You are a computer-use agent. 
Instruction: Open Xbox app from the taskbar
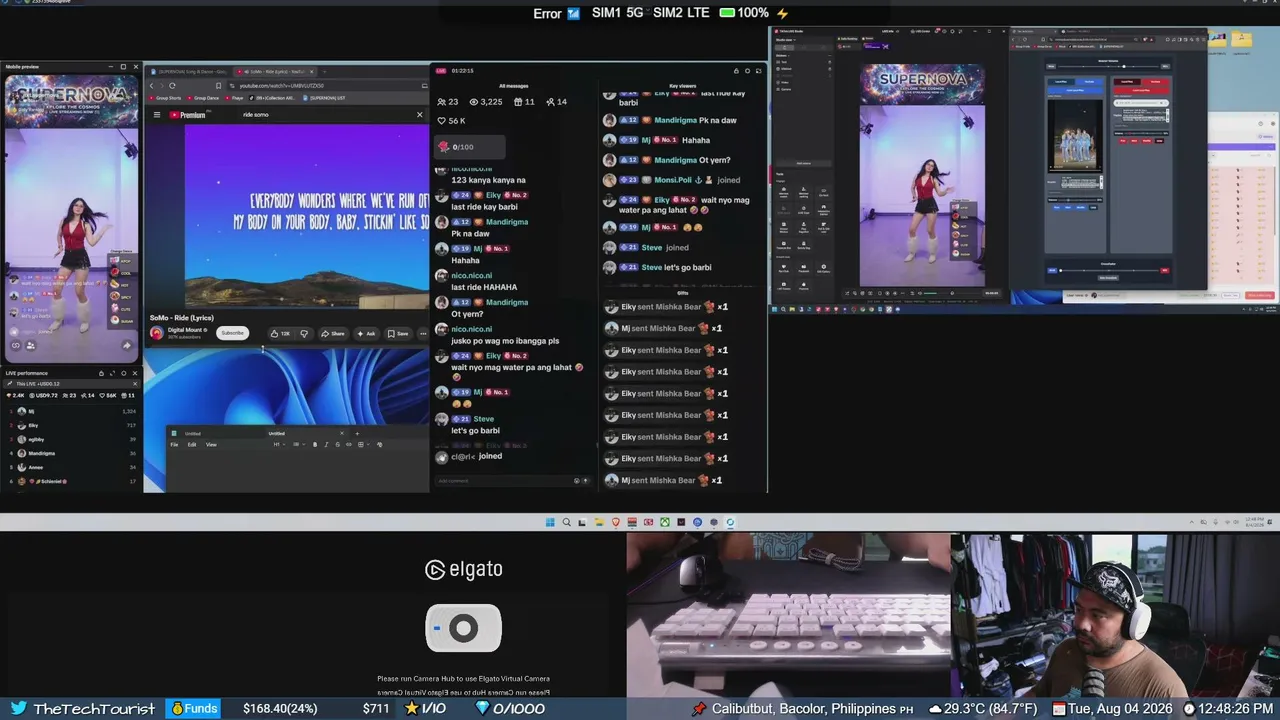[664, 522]
